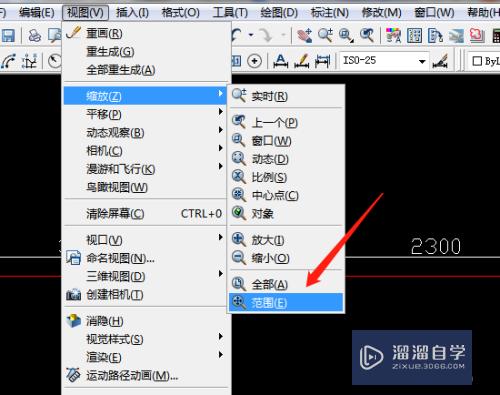Expand the 平移(P) submenu
Screen dimensions: 500x395
145,114
